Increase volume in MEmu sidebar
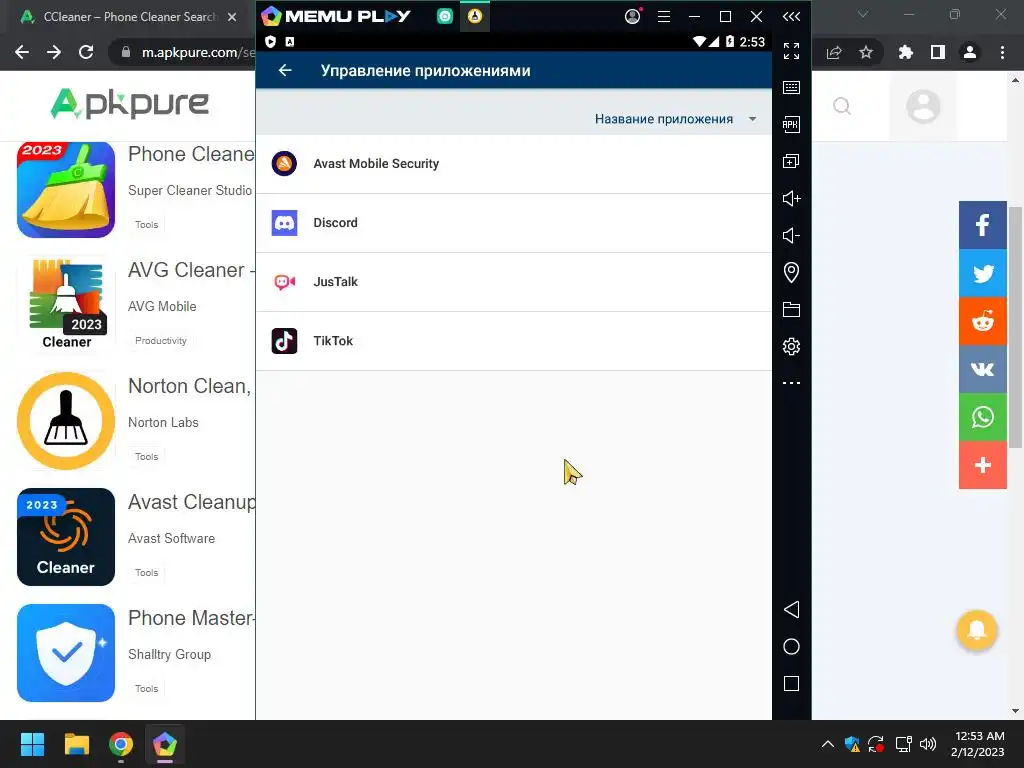 pyautogui.click(x=792, y=199)
